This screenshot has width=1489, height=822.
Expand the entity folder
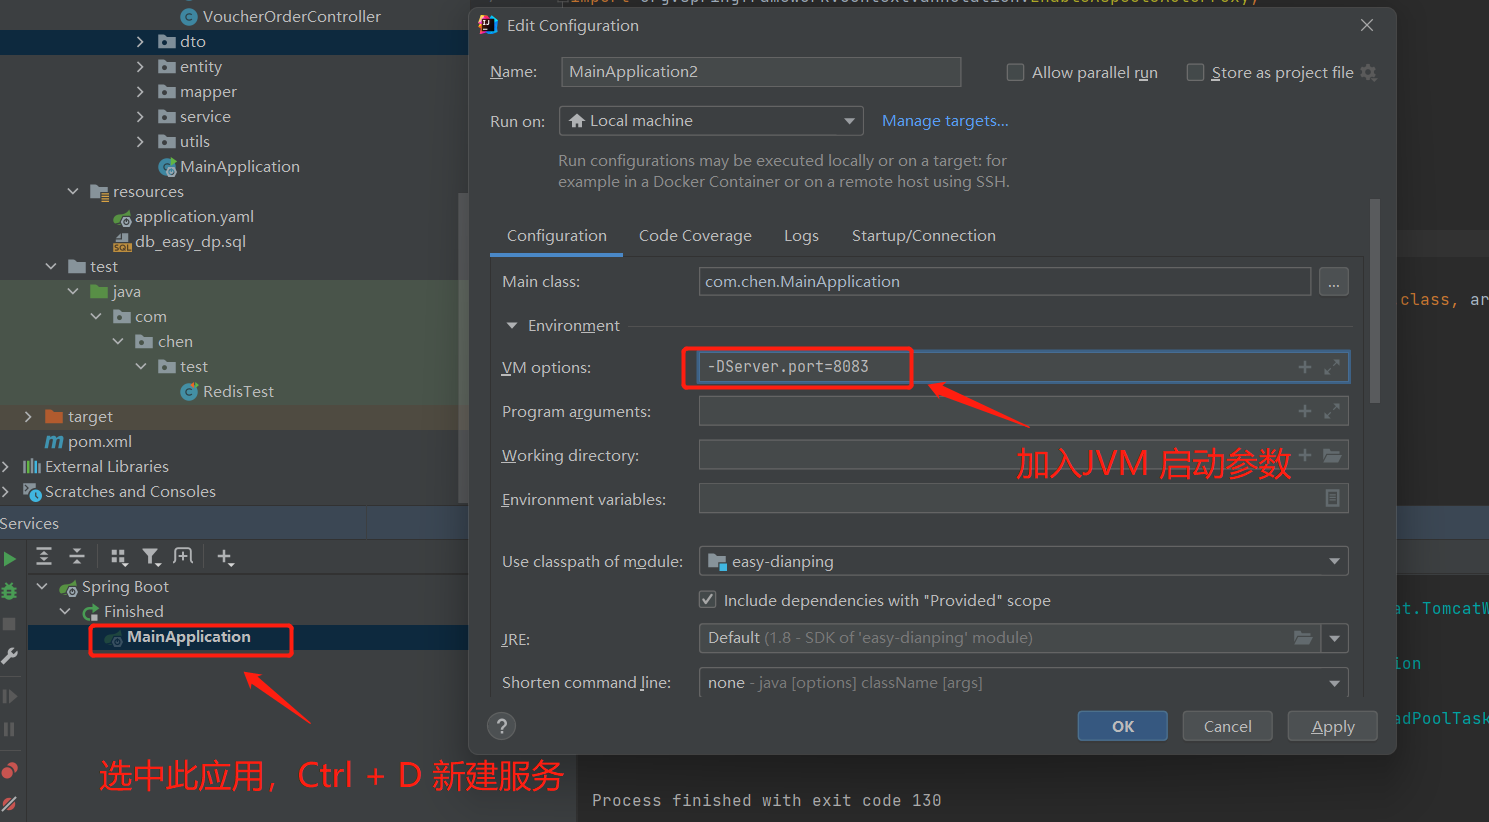pos(140,67)
